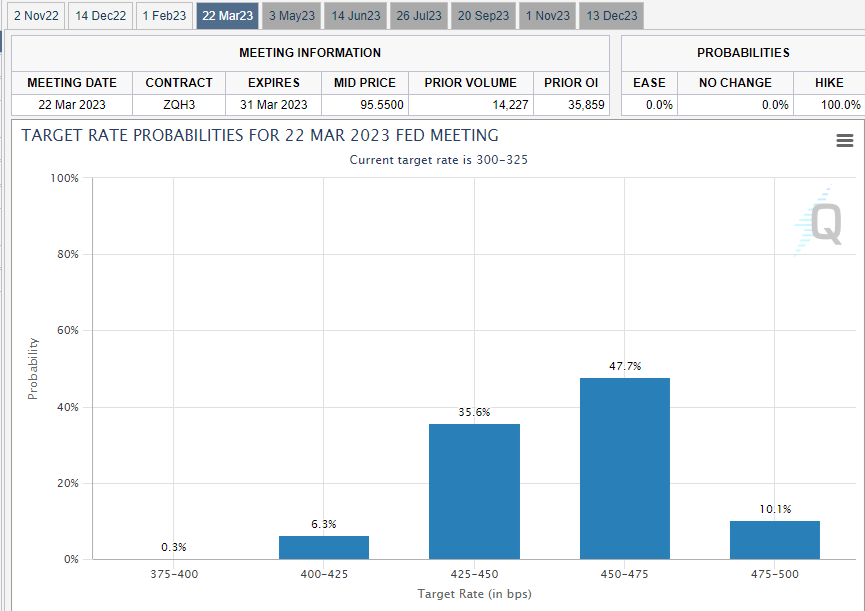Select the 14 Dec22 meeting tab

click(x=101, y=16)
